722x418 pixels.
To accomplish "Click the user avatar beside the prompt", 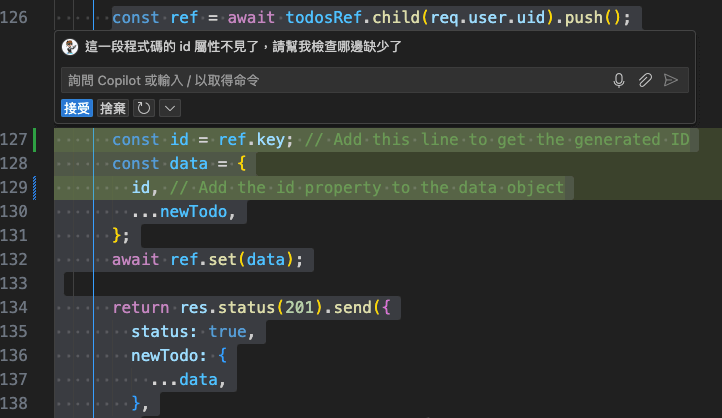I will (x=70, y=47).
